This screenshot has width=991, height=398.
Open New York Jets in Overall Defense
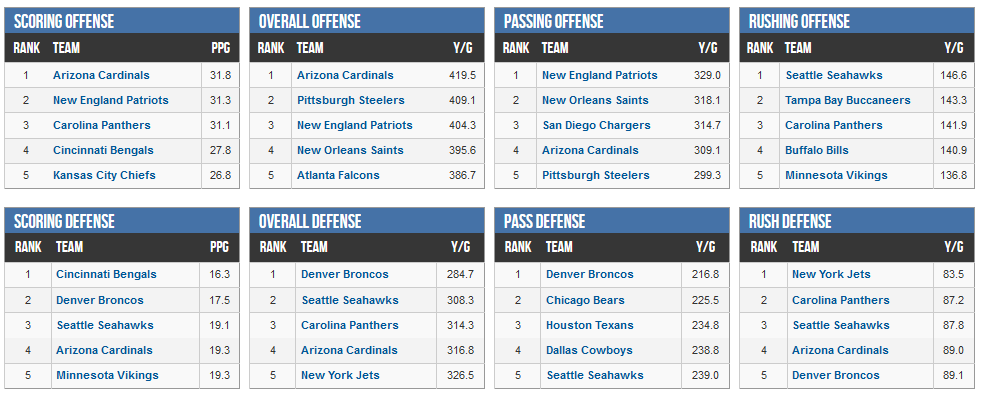pyautogui.click(x=340, y=375)
